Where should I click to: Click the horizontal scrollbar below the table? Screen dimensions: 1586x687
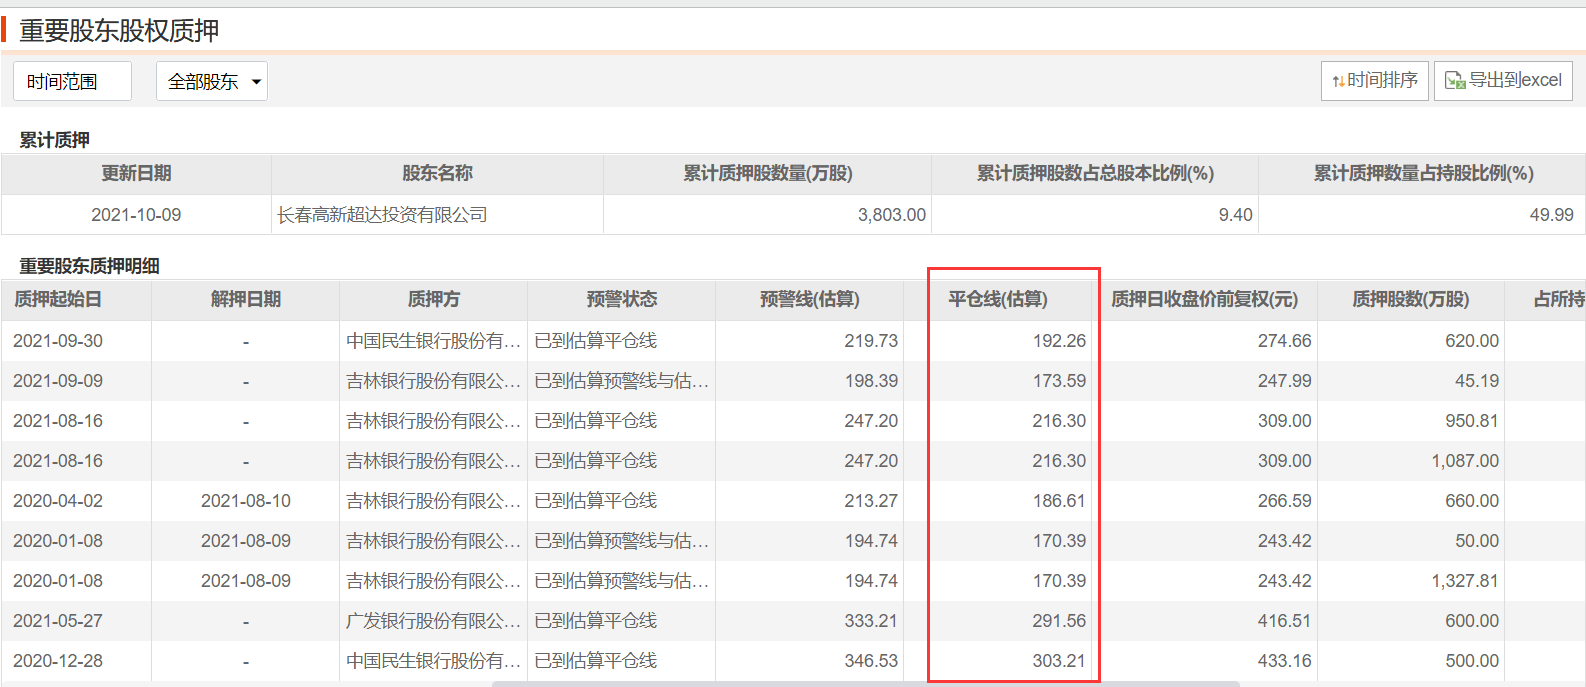(865, 684)
